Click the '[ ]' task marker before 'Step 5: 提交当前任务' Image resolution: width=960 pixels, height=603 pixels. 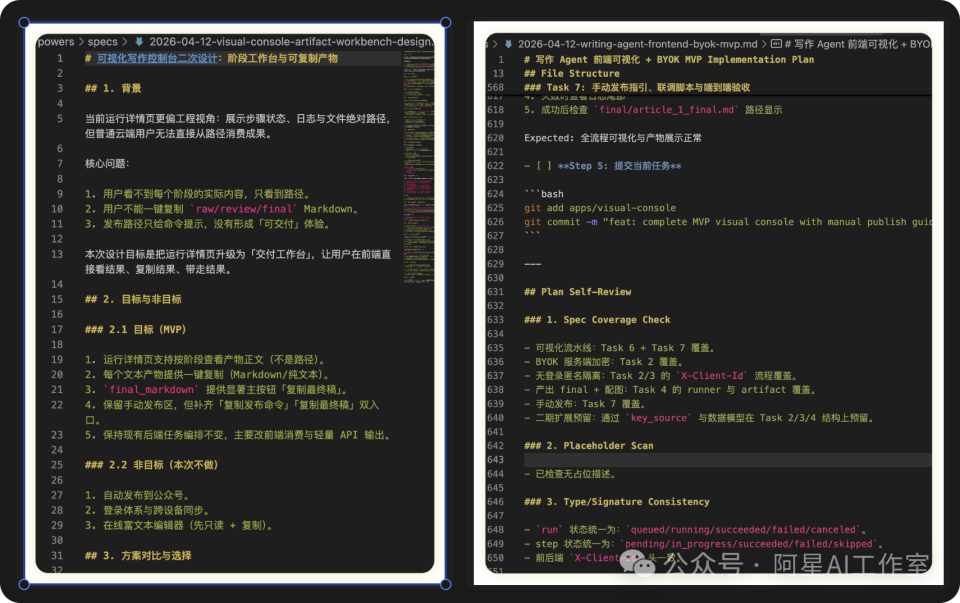(x=544, y=166)
